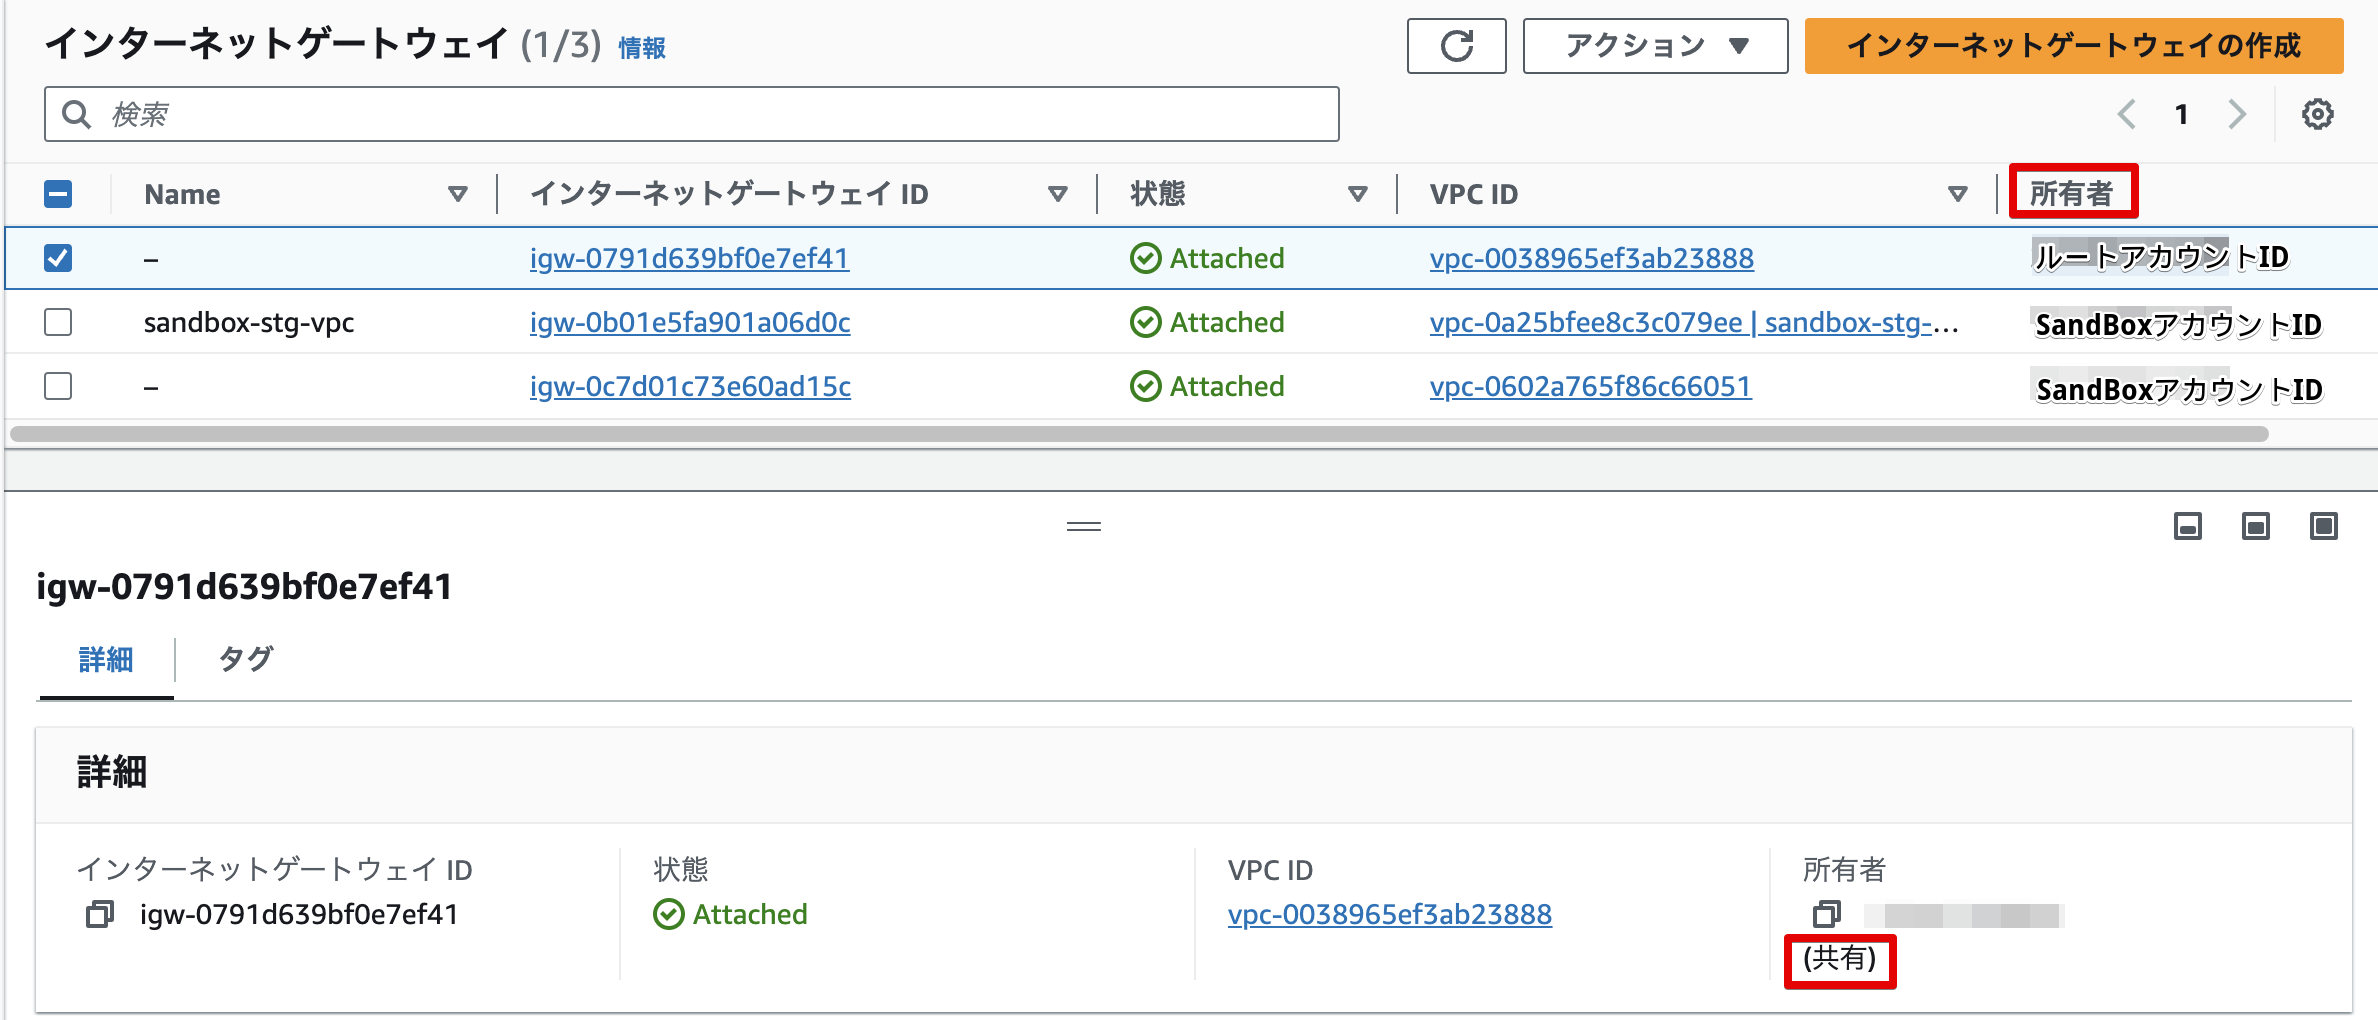Open the アクション dropdown menu
2378x1020 pixels.
pos(1654,45)
